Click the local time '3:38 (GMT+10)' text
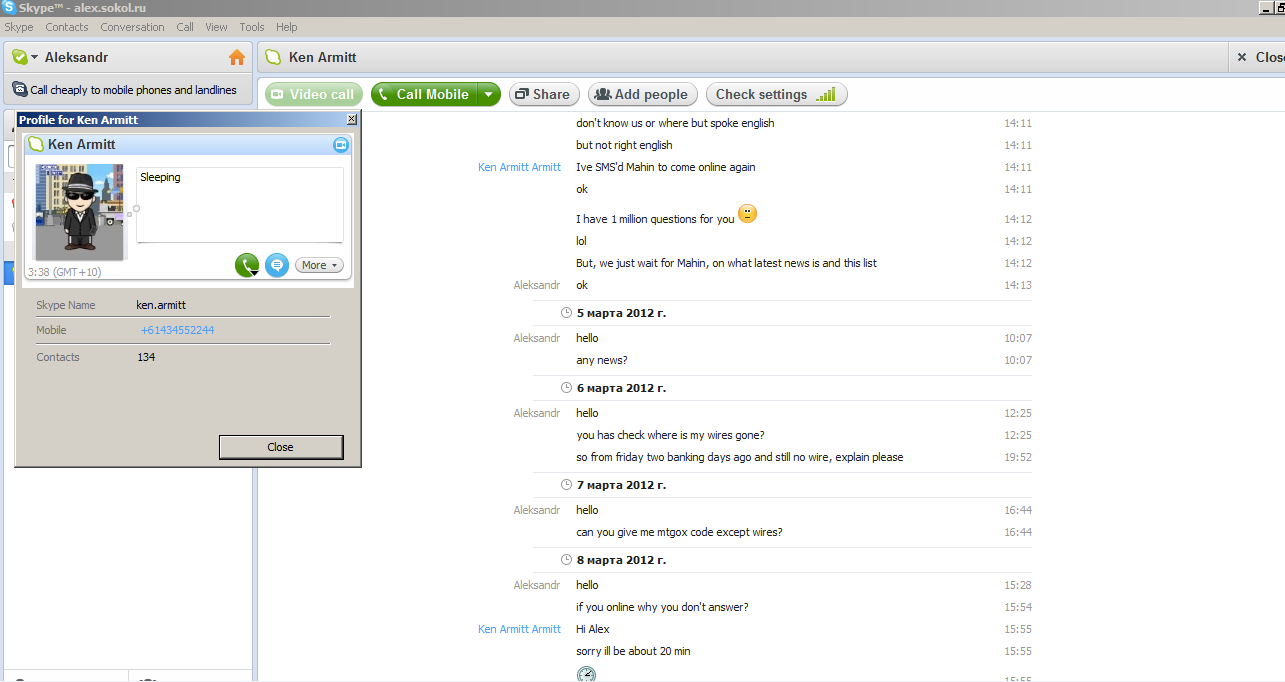1285x682 pixels. (64, 272)
